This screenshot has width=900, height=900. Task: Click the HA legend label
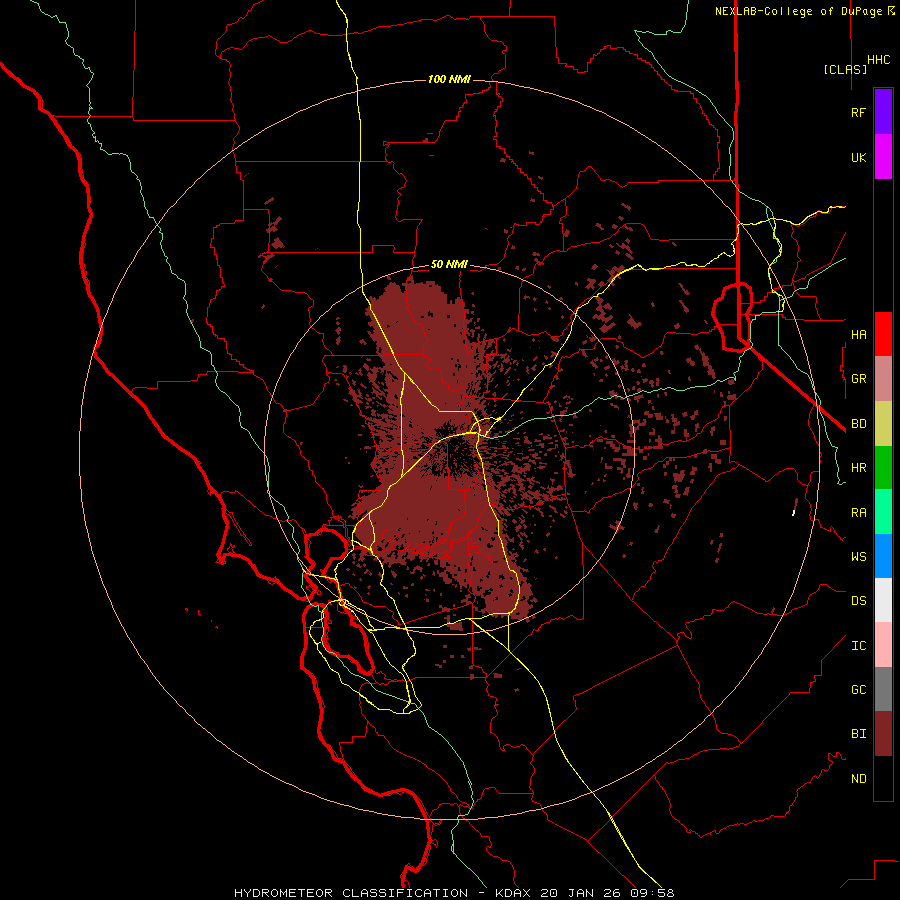pos(858,334)
